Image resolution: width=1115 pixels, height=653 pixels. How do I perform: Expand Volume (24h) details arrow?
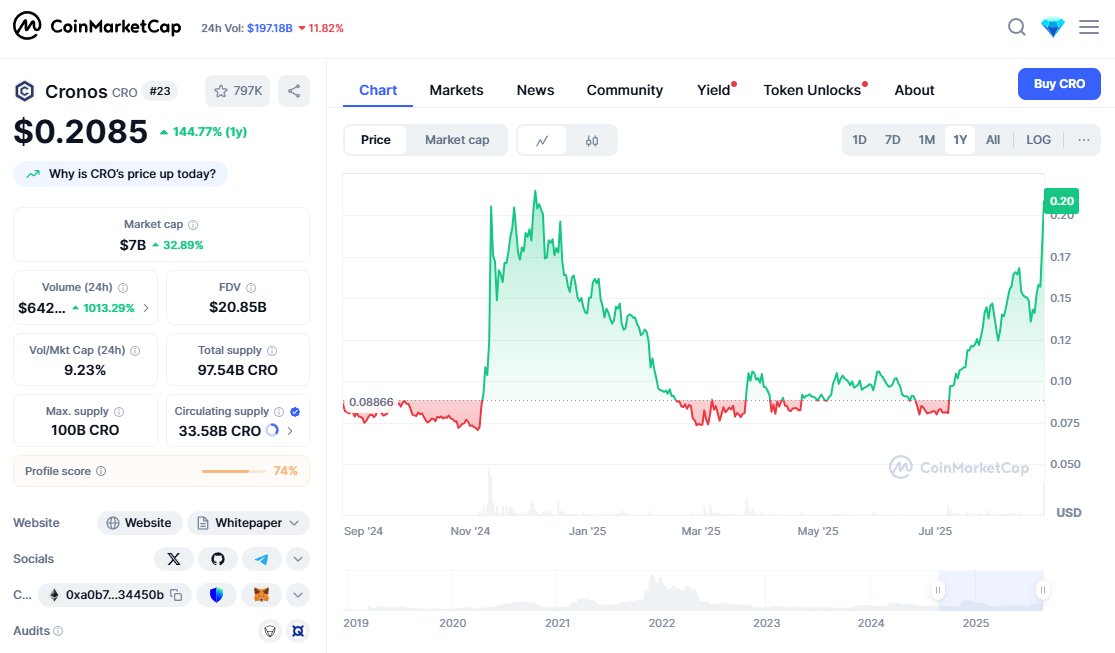(146, 308)
